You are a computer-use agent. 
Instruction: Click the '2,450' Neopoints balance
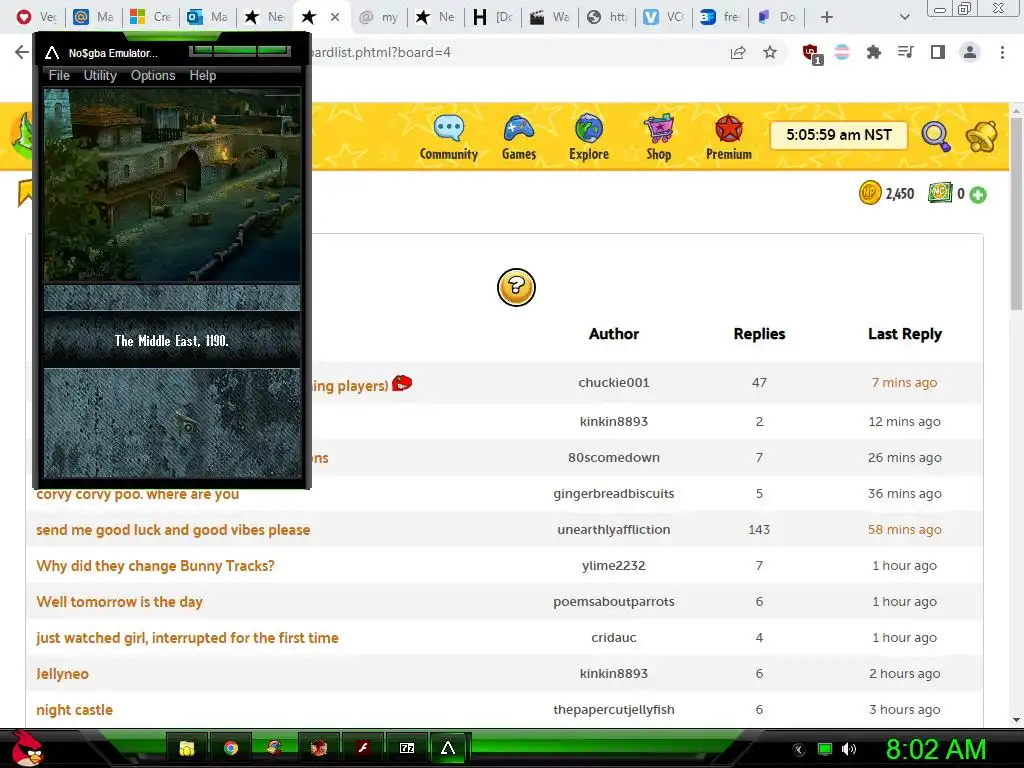tap(899, 194)
